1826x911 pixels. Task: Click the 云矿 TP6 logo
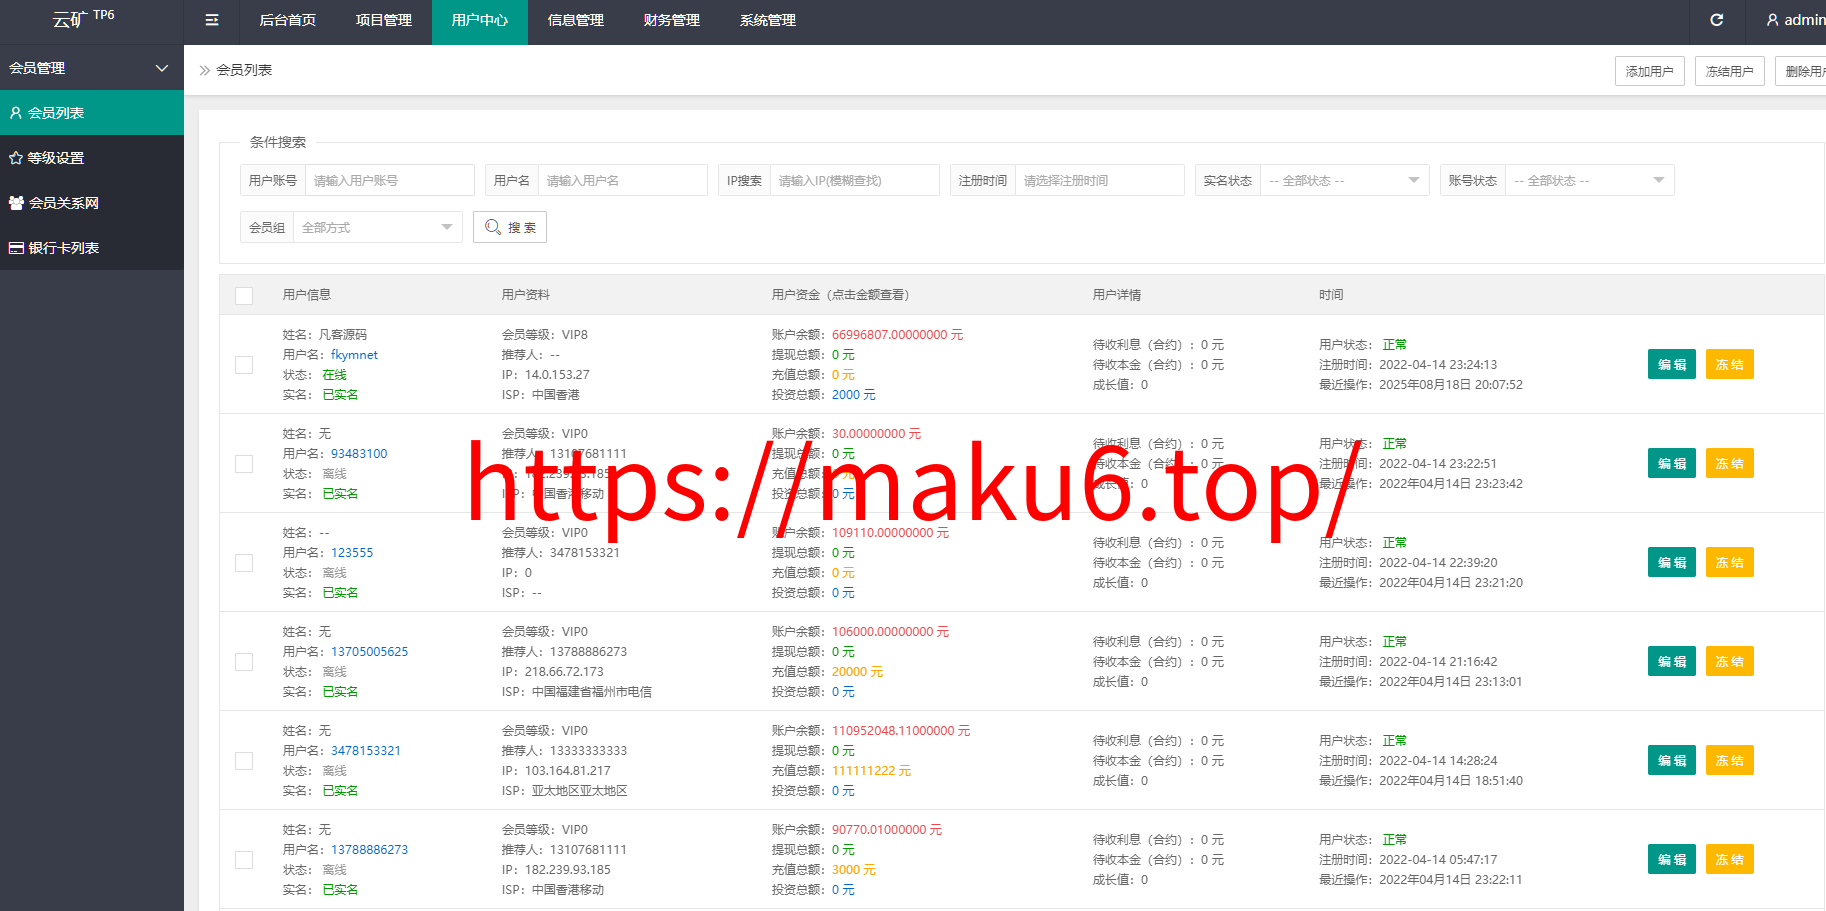83,18
